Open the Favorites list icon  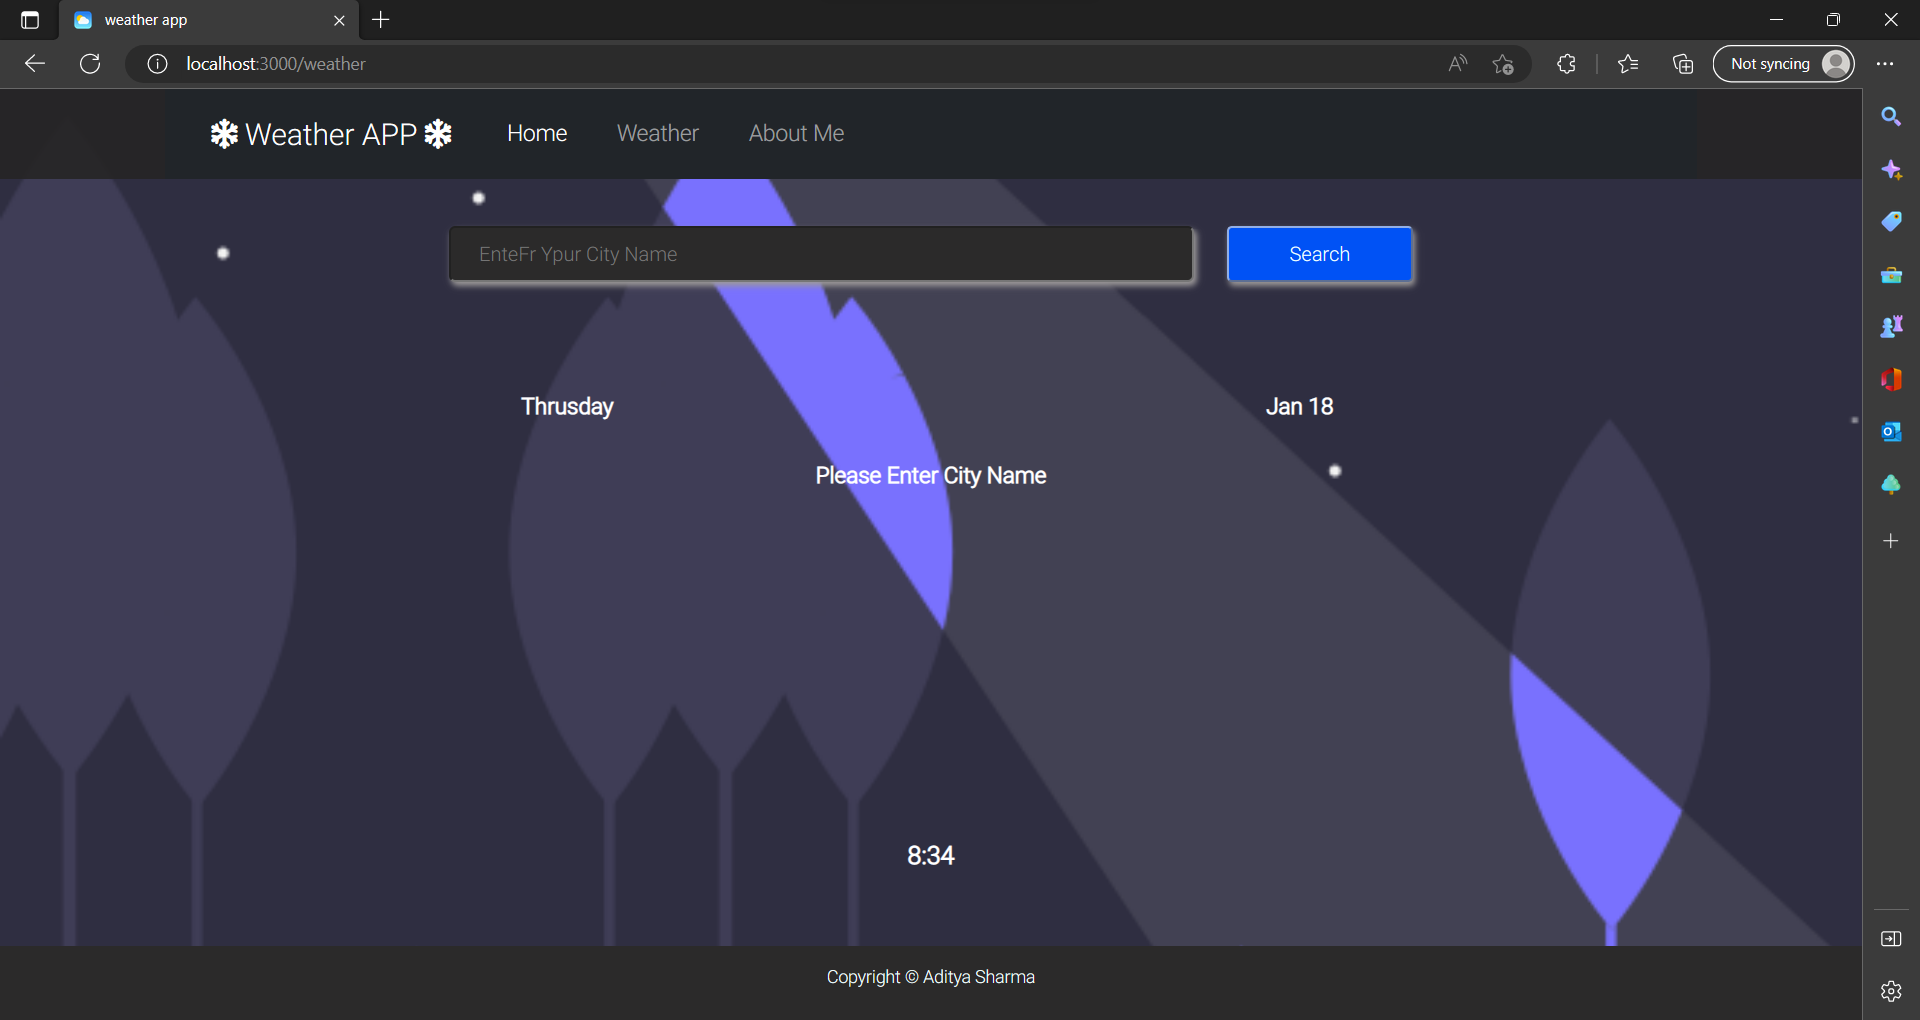coord(1628,64)
